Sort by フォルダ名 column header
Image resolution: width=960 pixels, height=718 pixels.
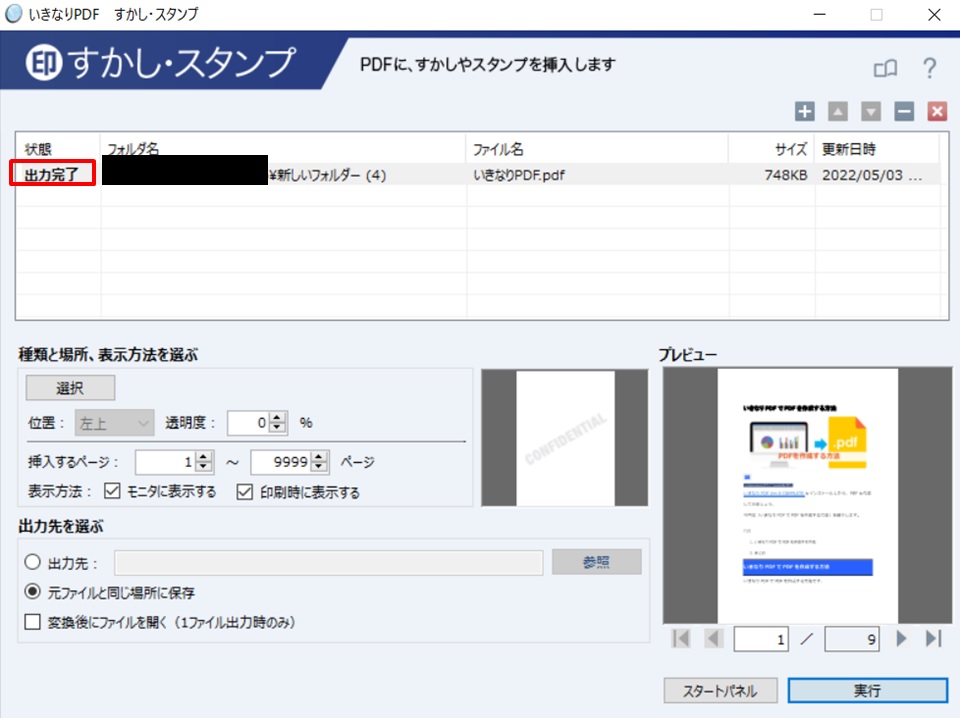click(283, 149)
